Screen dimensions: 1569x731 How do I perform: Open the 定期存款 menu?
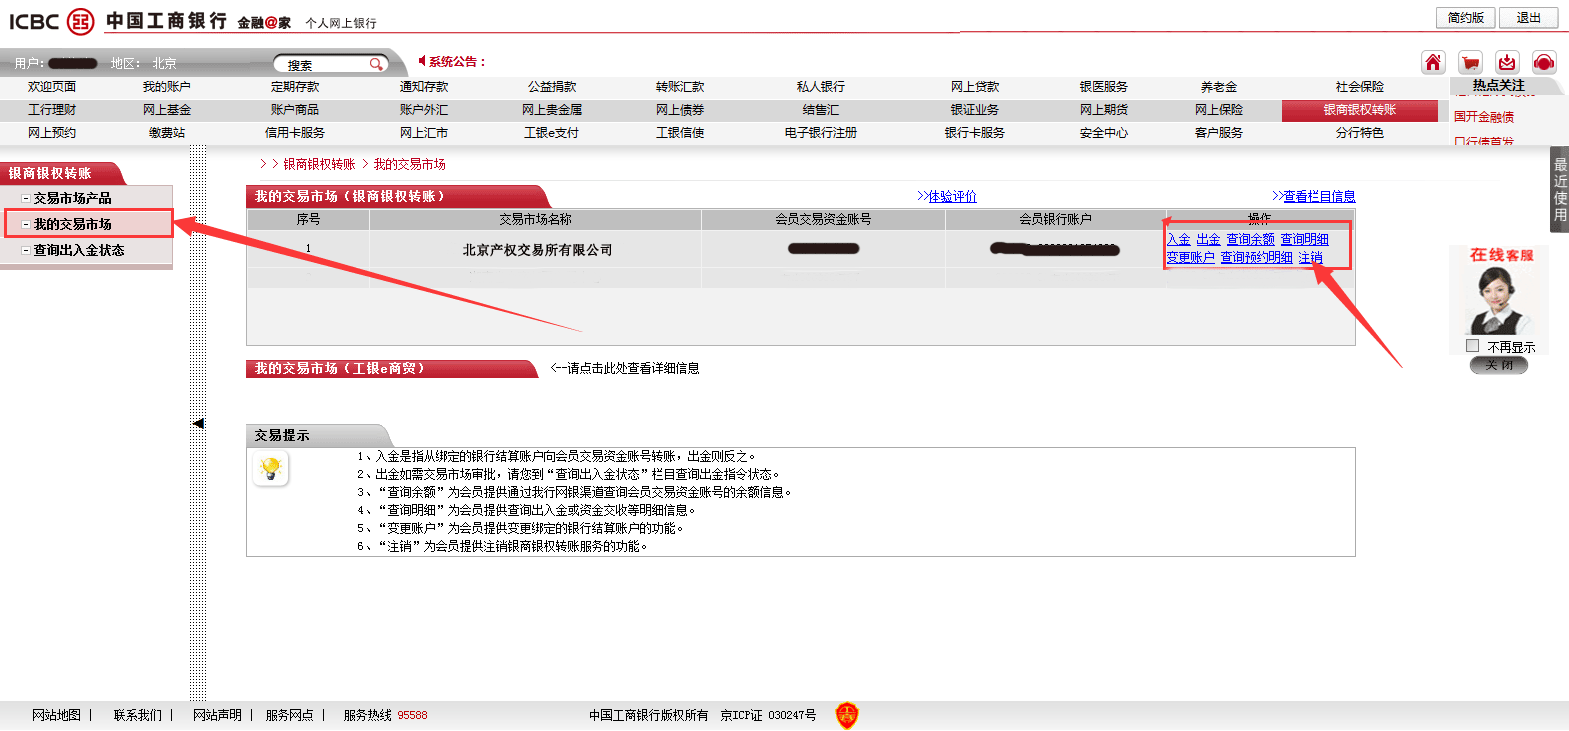(295, 87)
